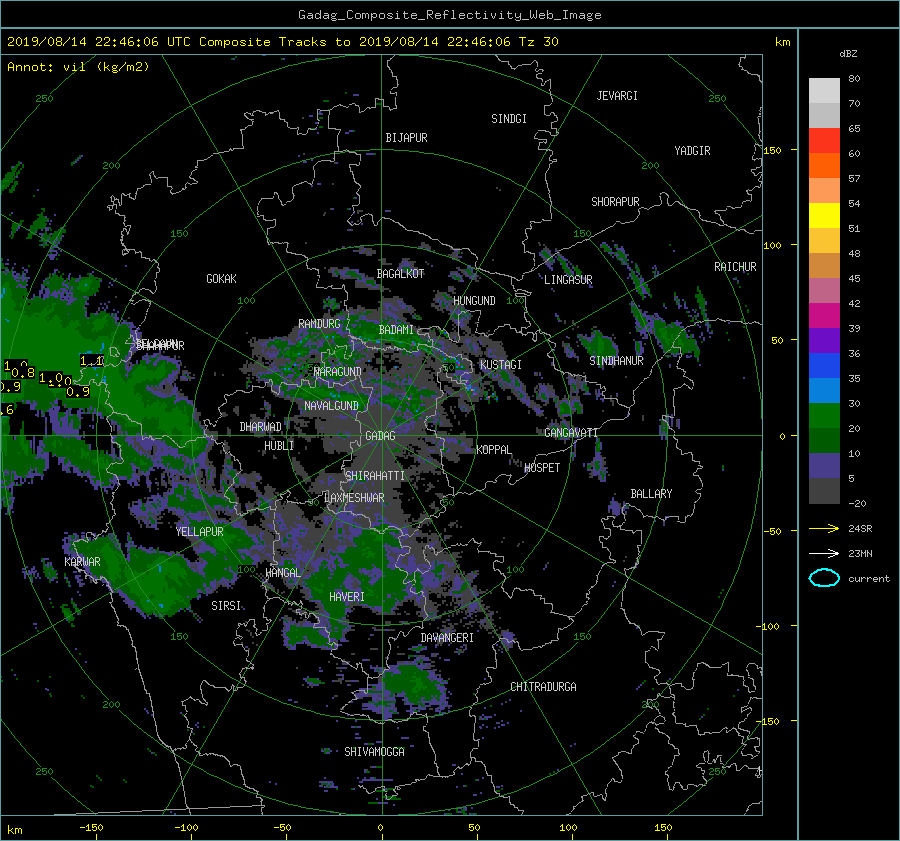Click the SINDGI city label
900x841 pixels.
(x=509, y=119)
